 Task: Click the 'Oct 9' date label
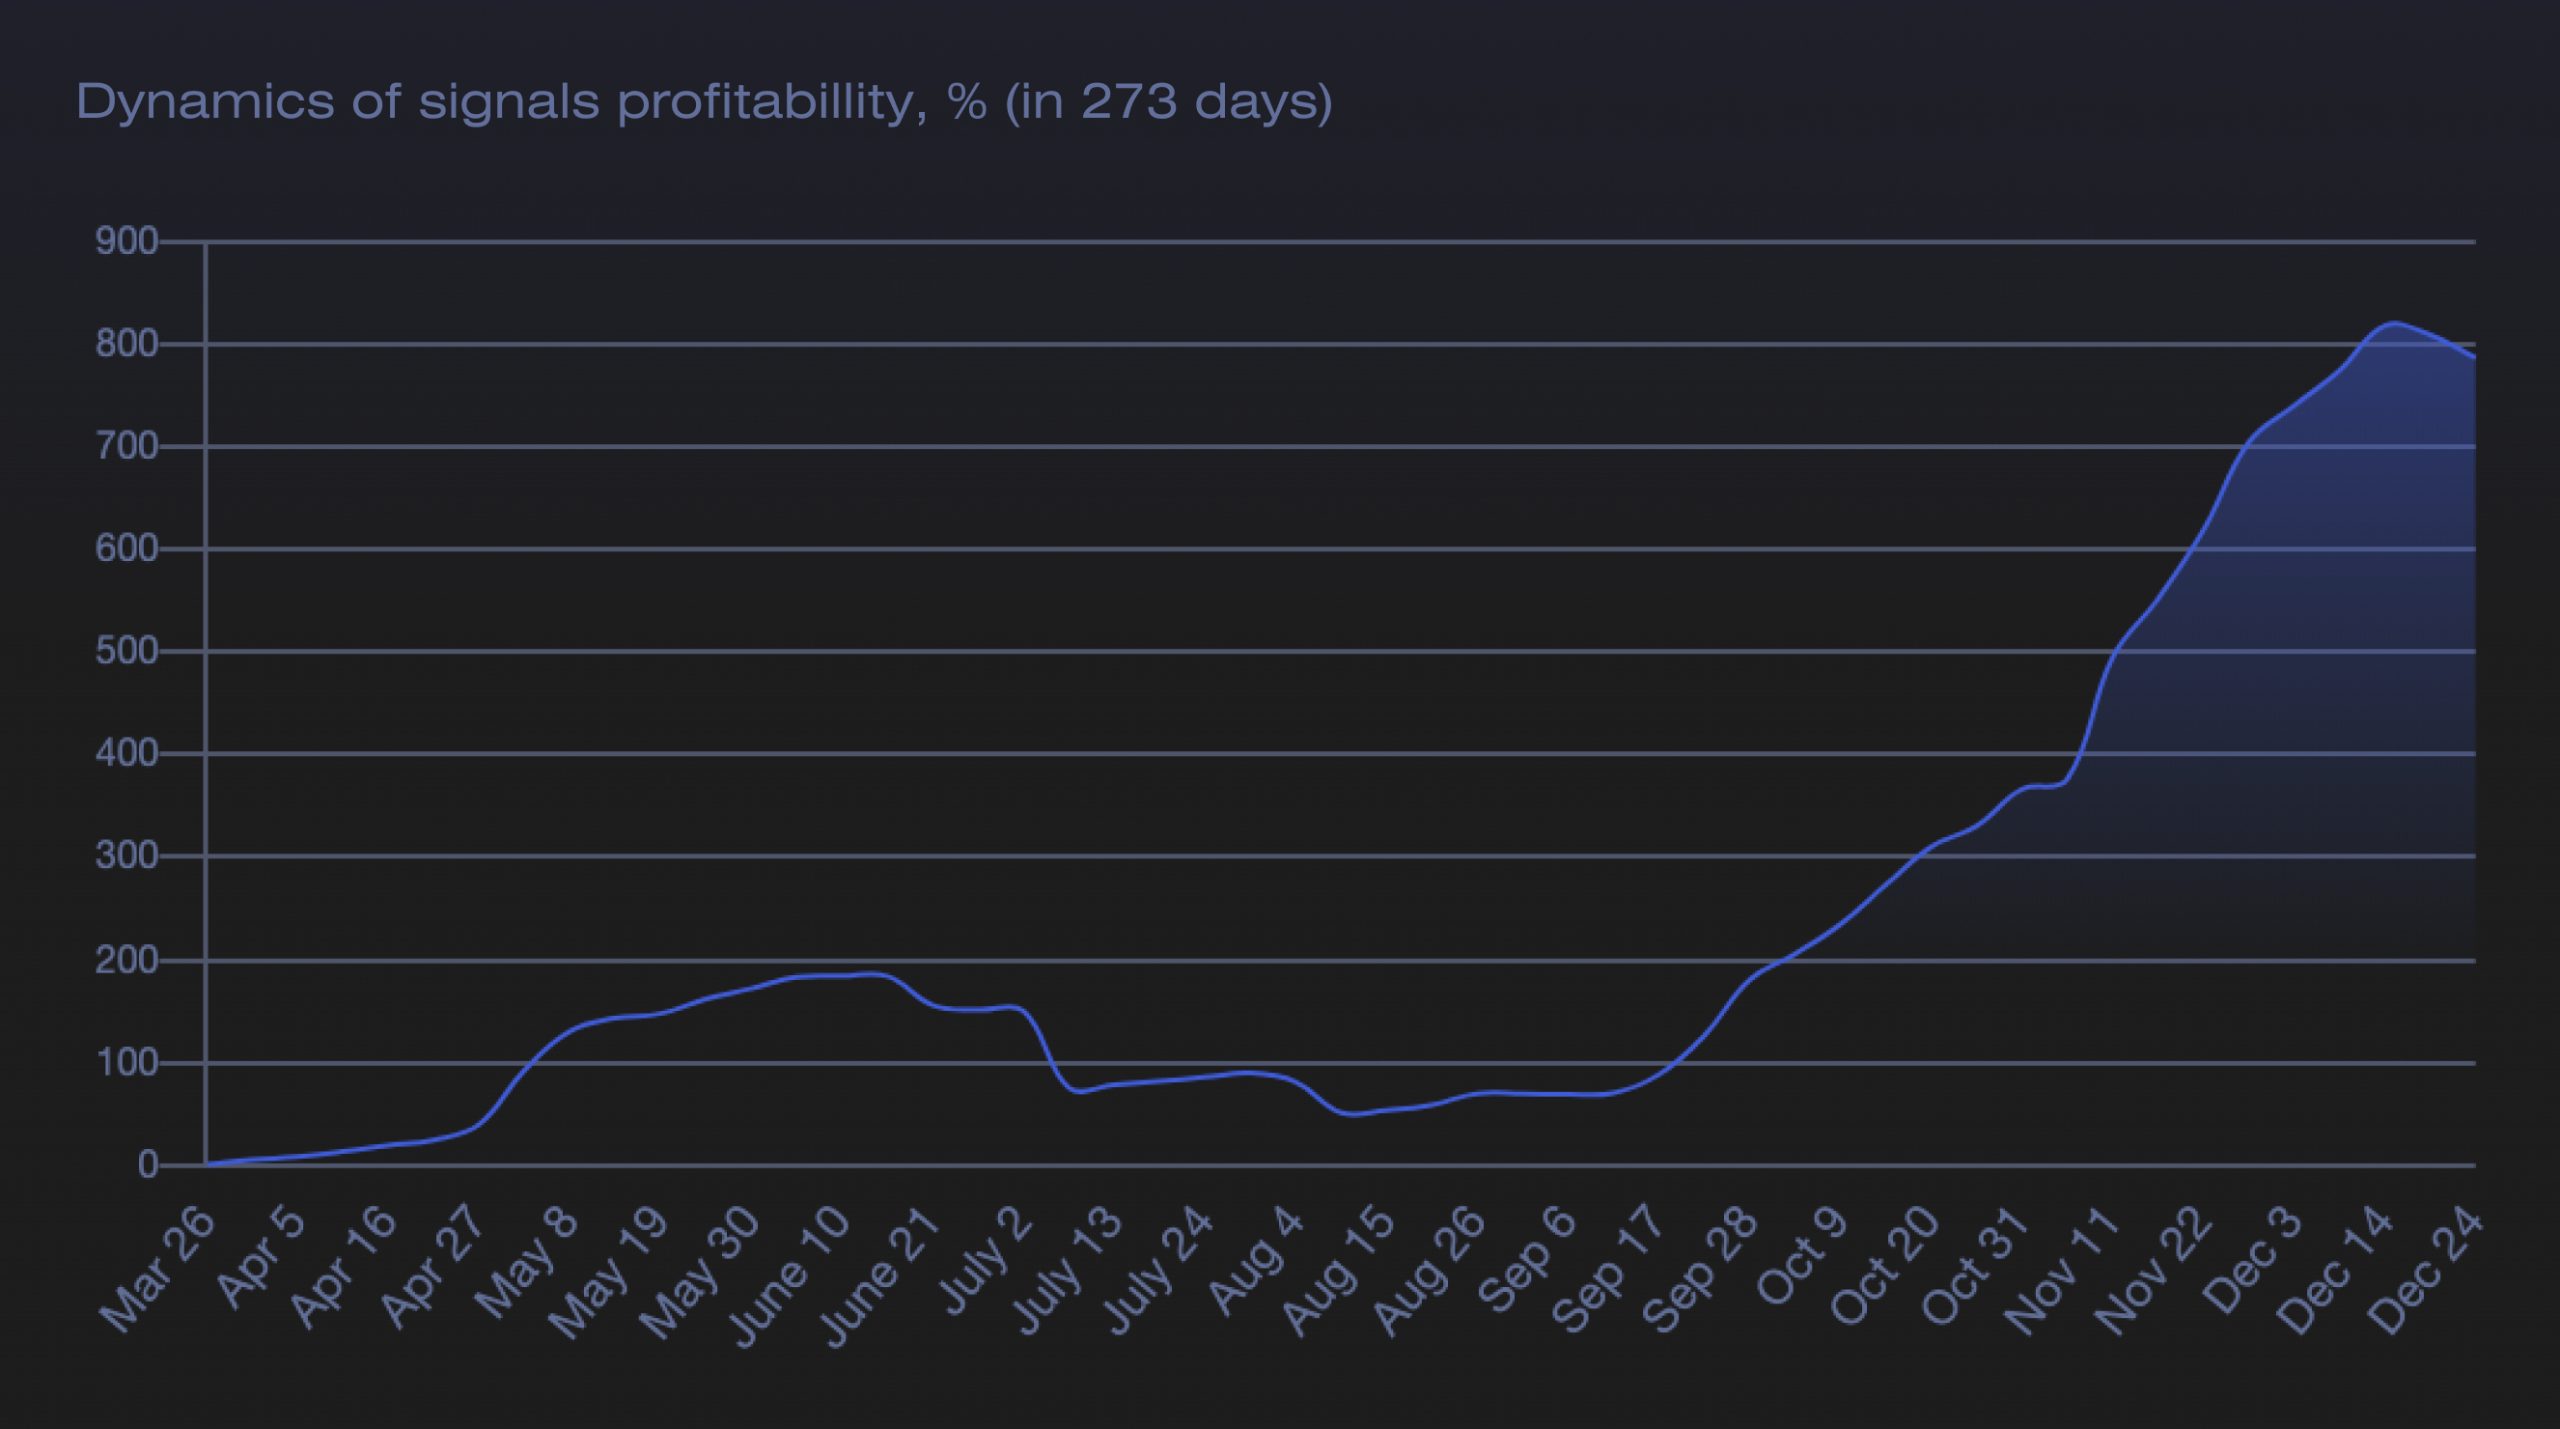(x=1801, y=1256)
